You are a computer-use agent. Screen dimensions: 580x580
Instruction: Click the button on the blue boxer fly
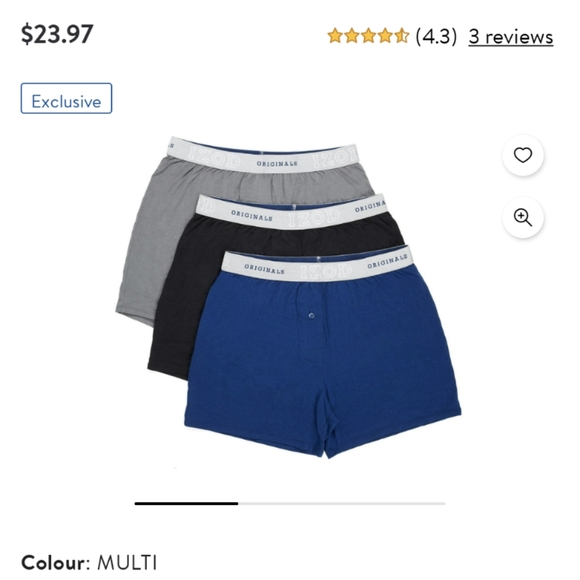pyautogui.click(x=311, y=316)
